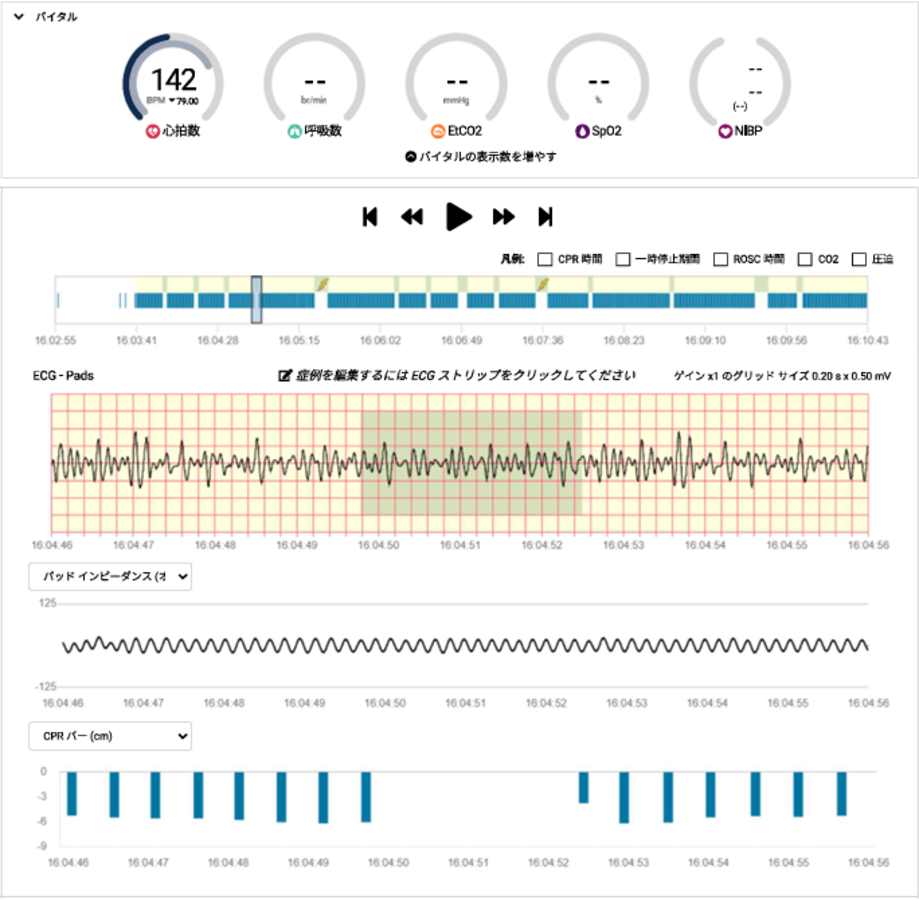Enable the ROSC 時間 legend checkbox
Screen dimensions: 919x900
click(720, 259)
